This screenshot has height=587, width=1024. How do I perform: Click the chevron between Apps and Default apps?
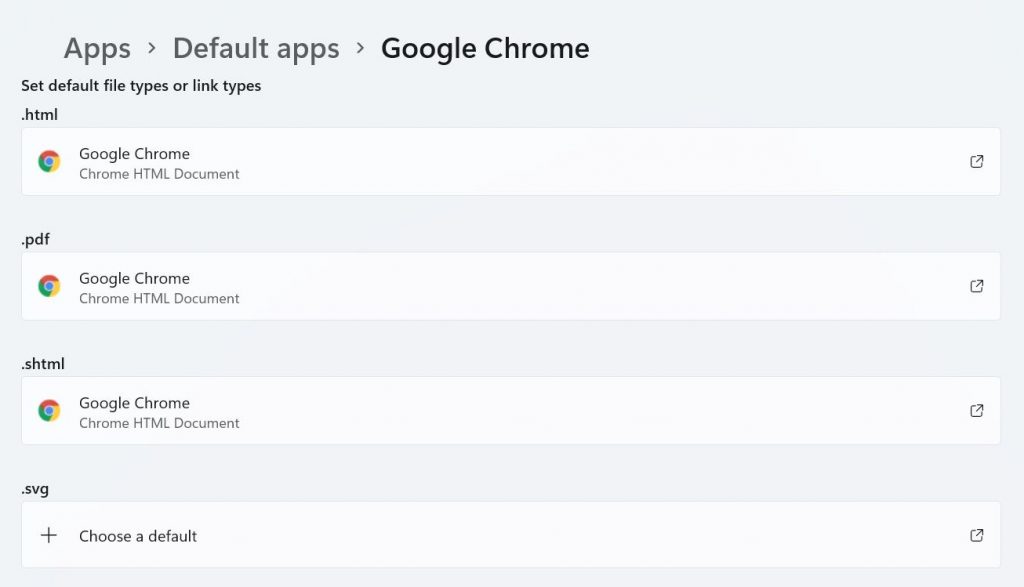(152, 48)
